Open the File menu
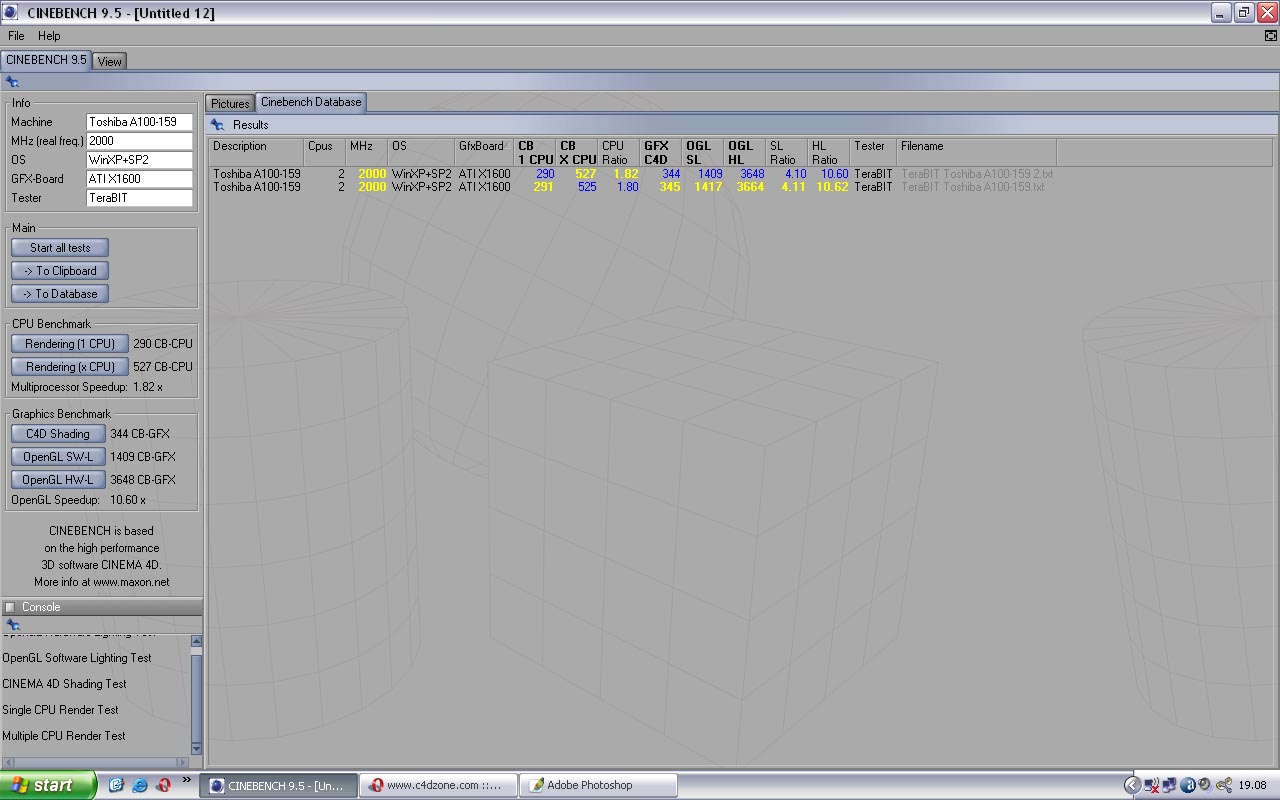Image resolution: width=1280 pixels, height=800 pixels. pyautogui.click(x=16, y=36)
